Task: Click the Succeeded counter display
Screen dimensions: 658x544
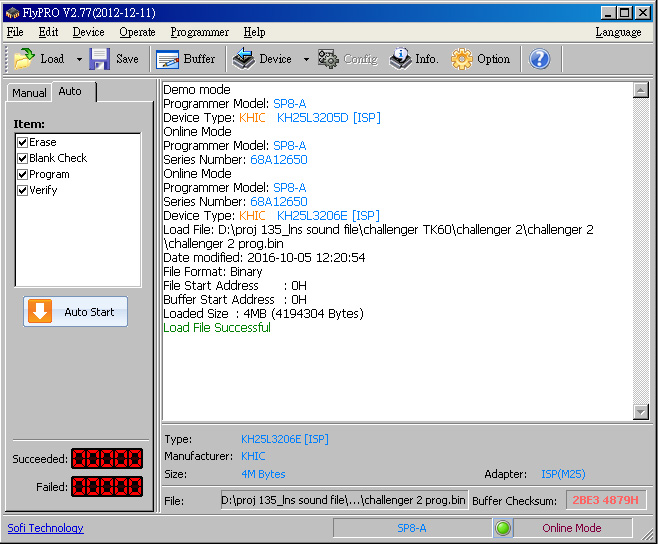Action: coord(107,458)
